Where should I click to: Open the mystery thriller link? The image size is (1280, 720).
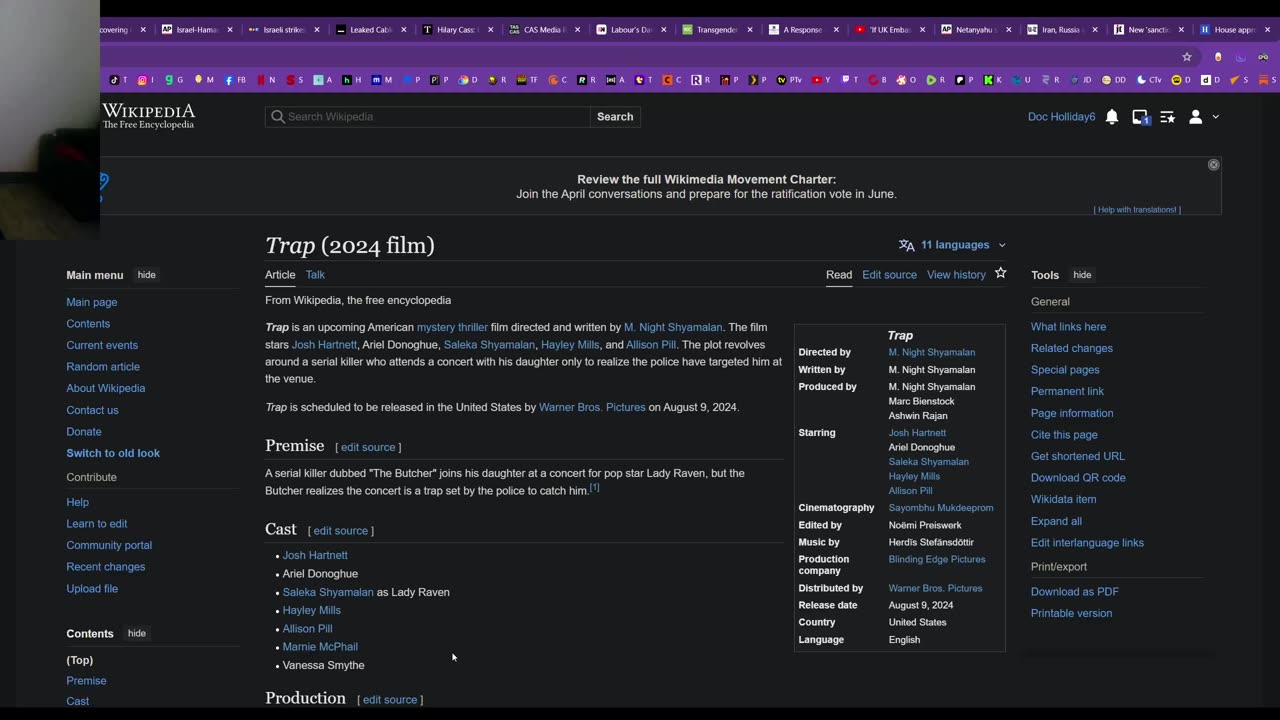pyautogui.click(x=452, y=327)
